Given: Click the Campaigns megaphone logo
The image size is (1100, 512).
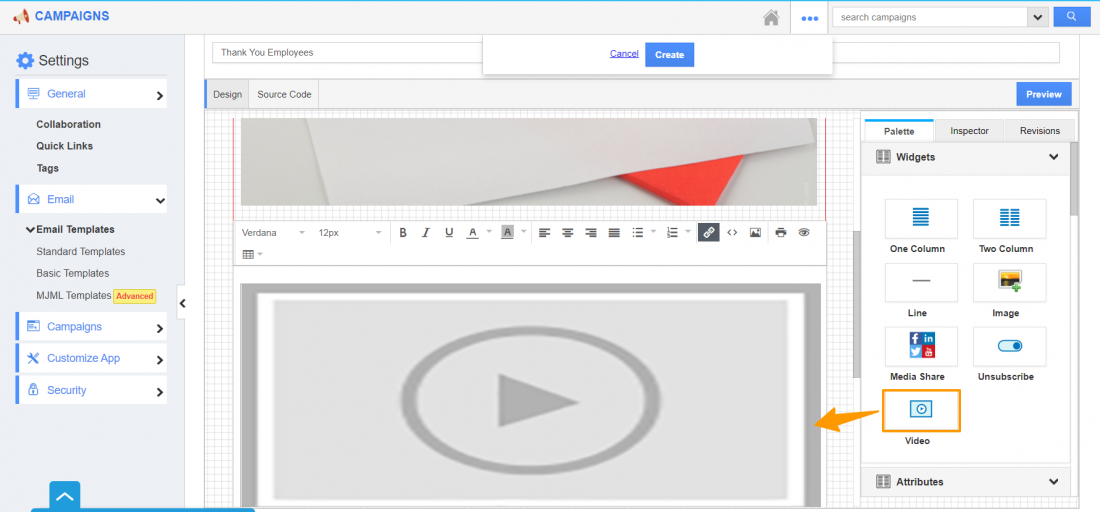Looking at the screenshot, I should pyautogui.click(x=21, y=15).
